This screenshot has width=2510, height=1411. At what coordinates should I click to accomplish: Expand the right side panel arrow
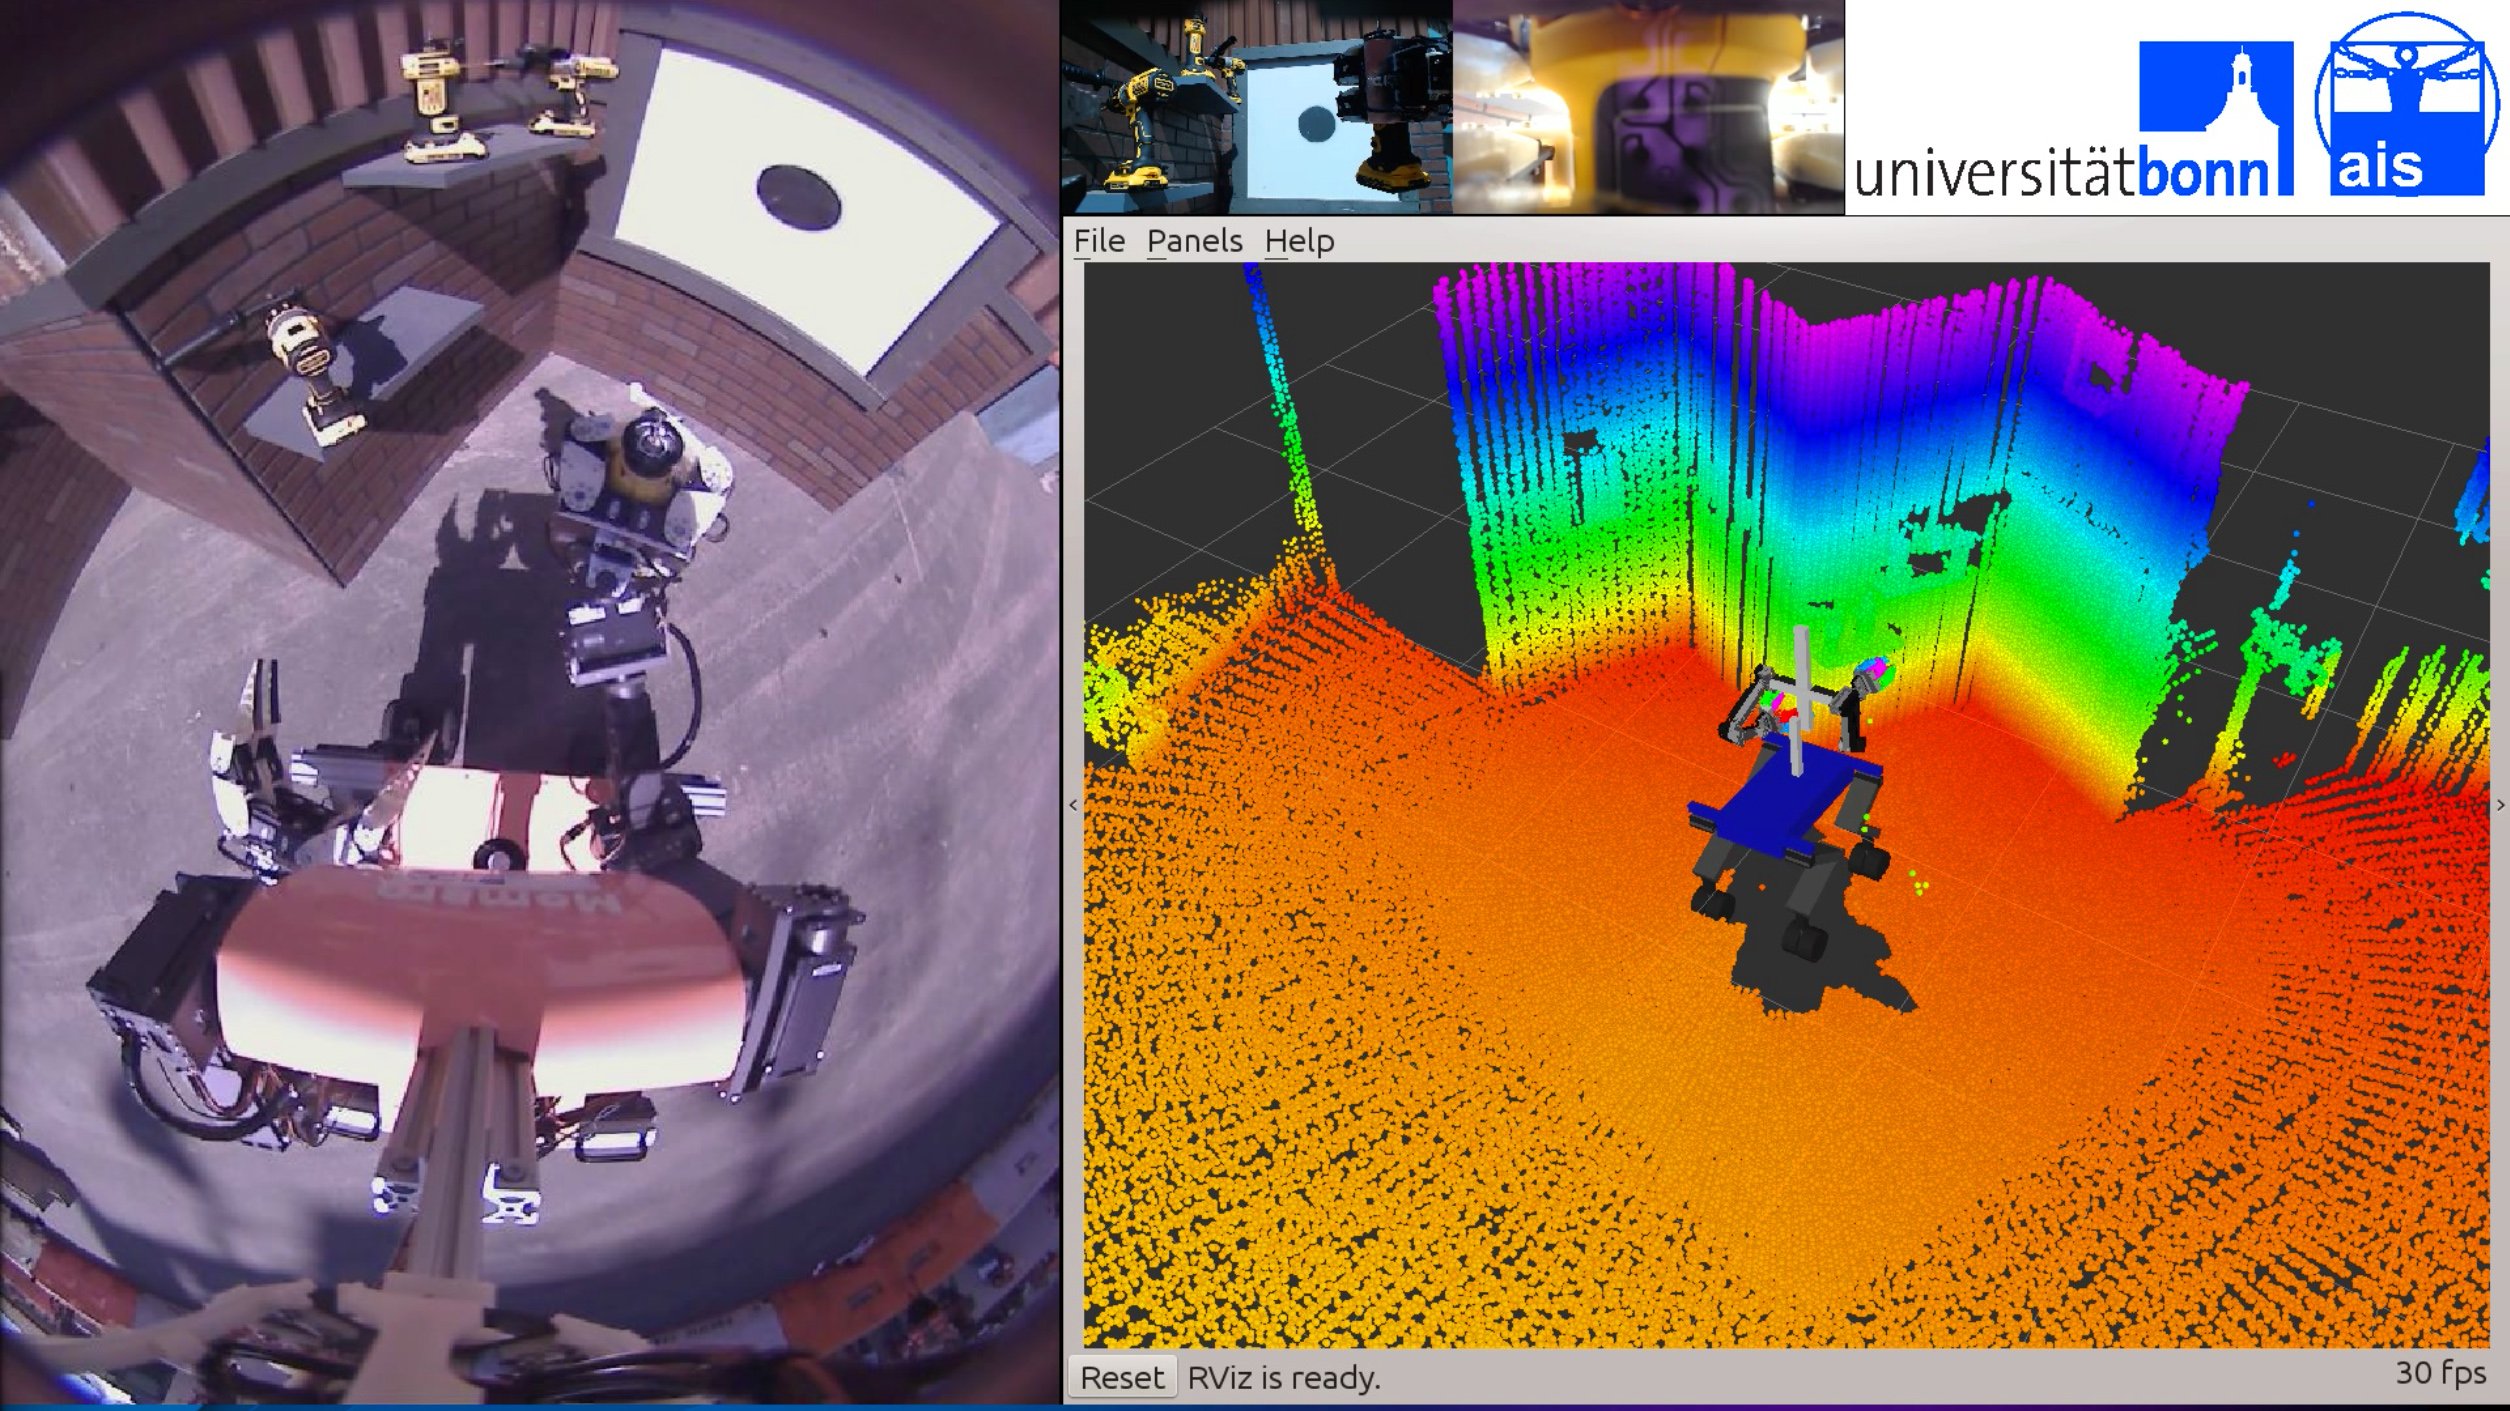pos(2500,804)
